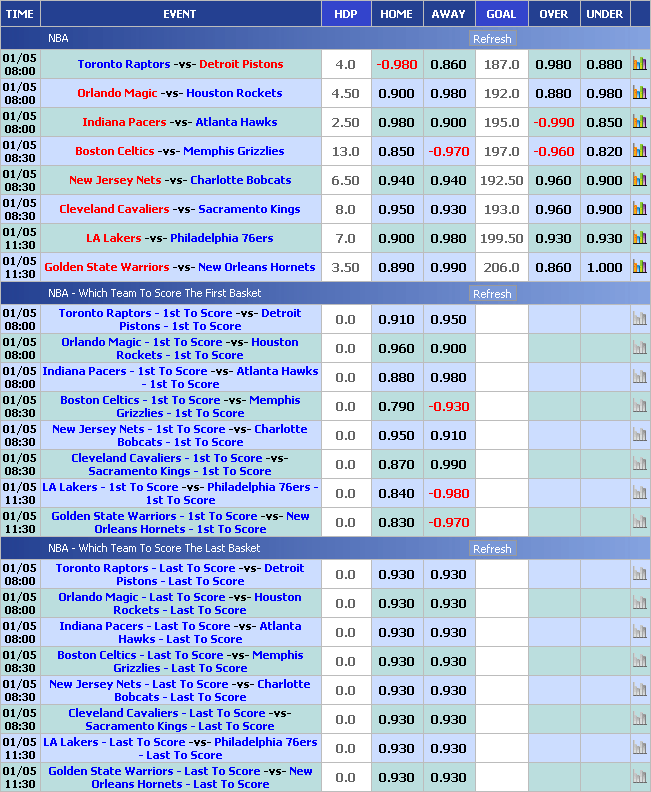
Task: Open stats chart for Toronto Raptors vs Detroit Pistons
Action: pos(639,64)
